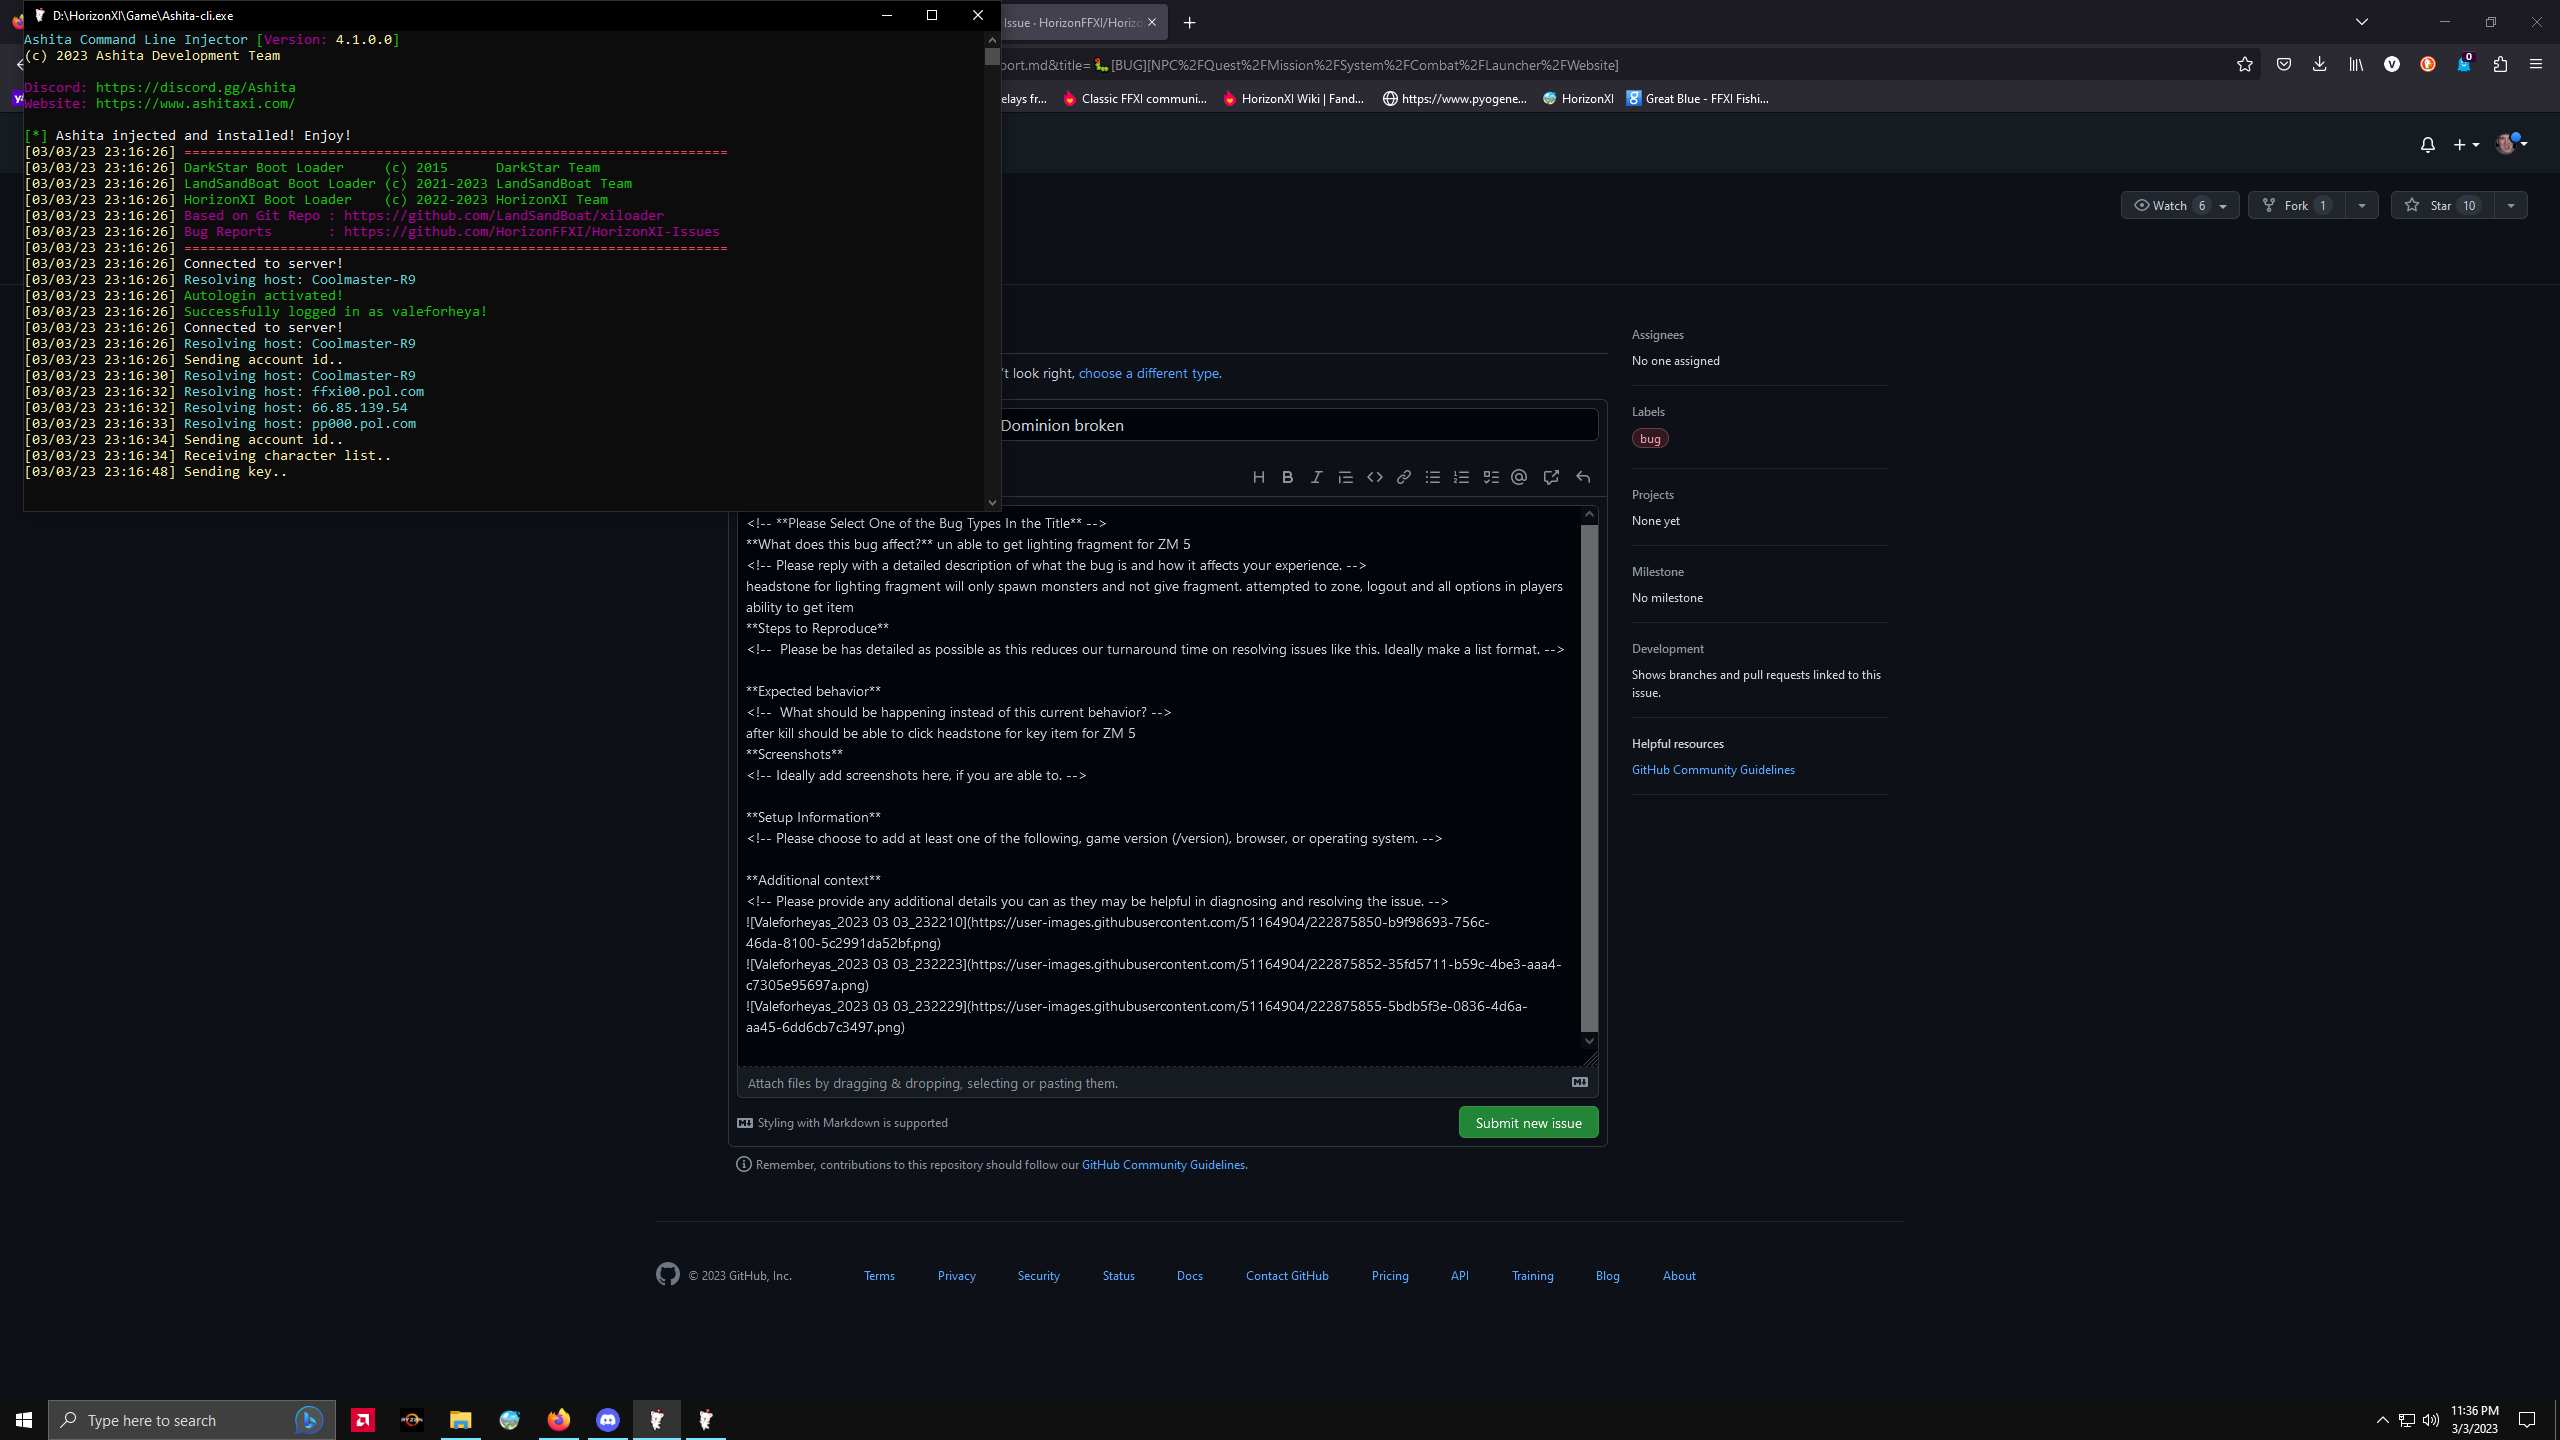Apply italic formatting in editor

point(1316,478)
